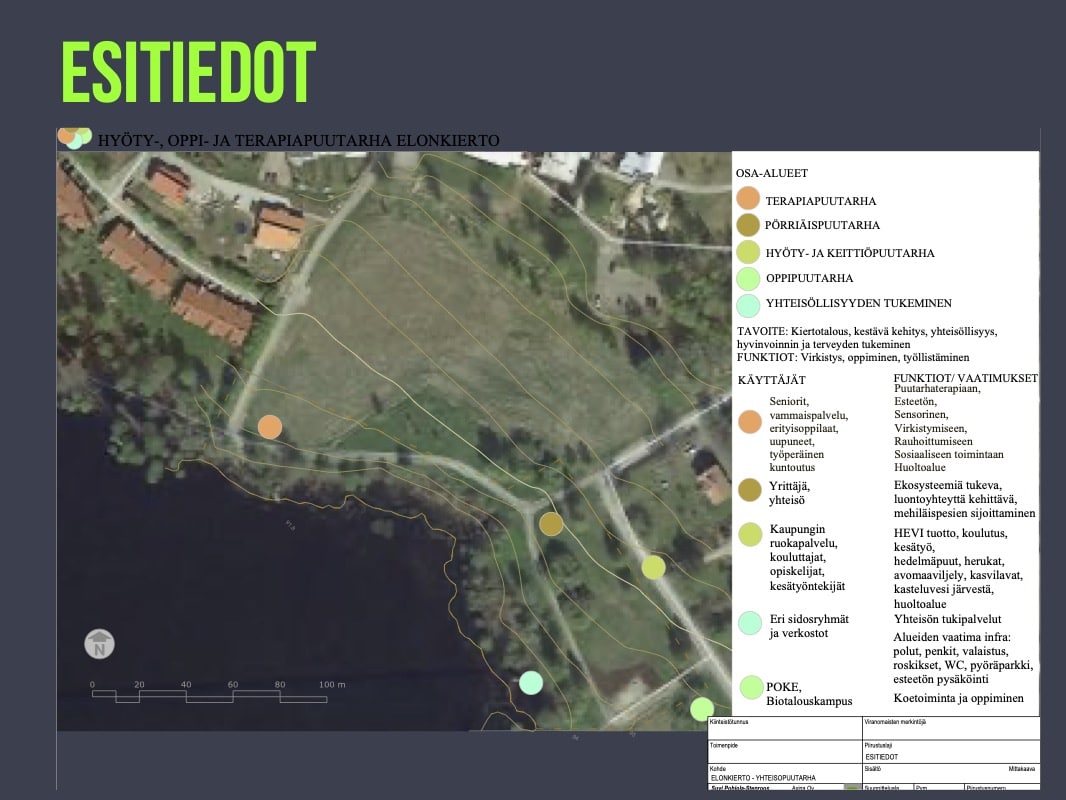Viewport: 1066px width, 800px height.
Task: Select the mint circle beside Eri sidosryhmät
Action: point(751,623)
